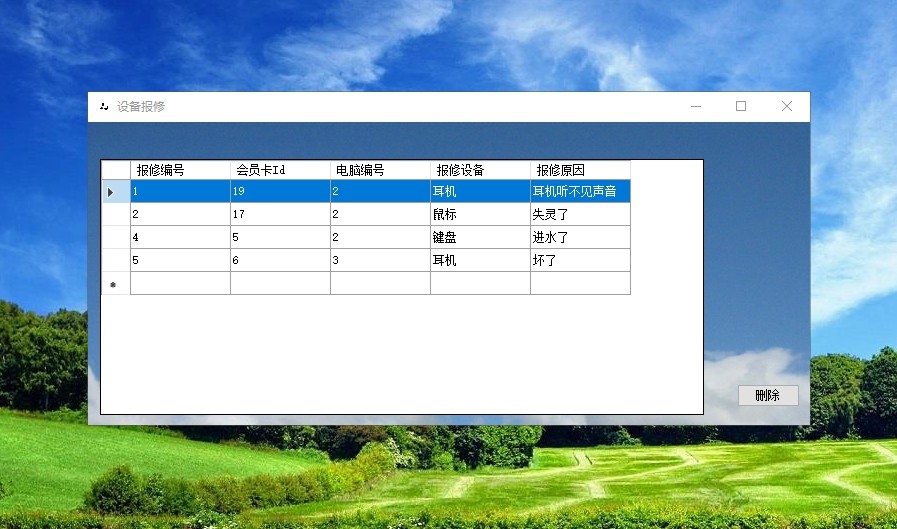Viewport: 897px width, 529px height.
Task: Select the cell reading 失灵了
Action: (x=581, y=214)
